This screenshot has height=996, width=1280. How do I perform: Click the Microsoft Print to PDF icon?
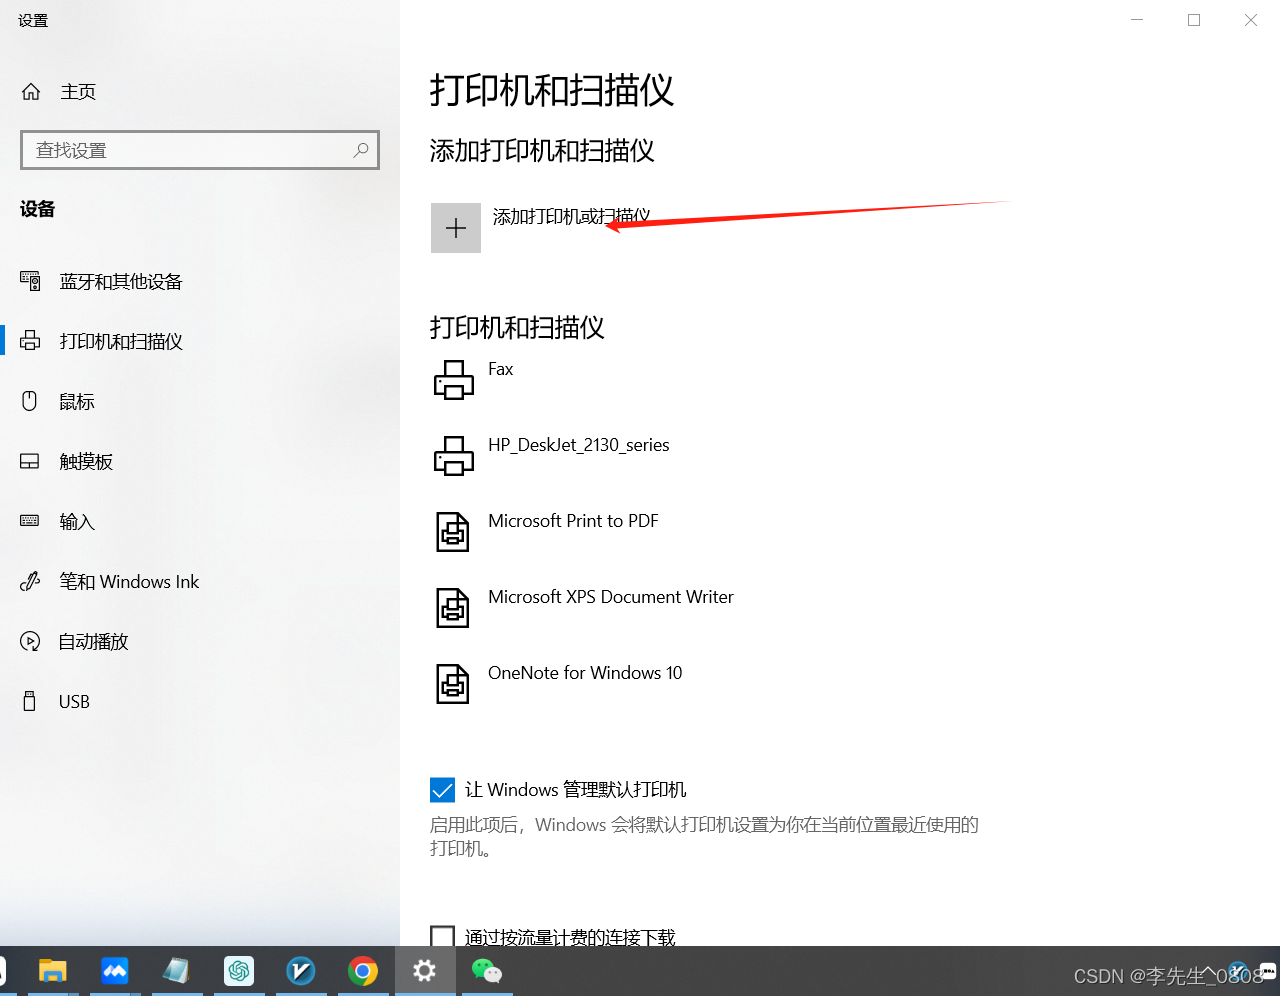[x=453, y=532]
